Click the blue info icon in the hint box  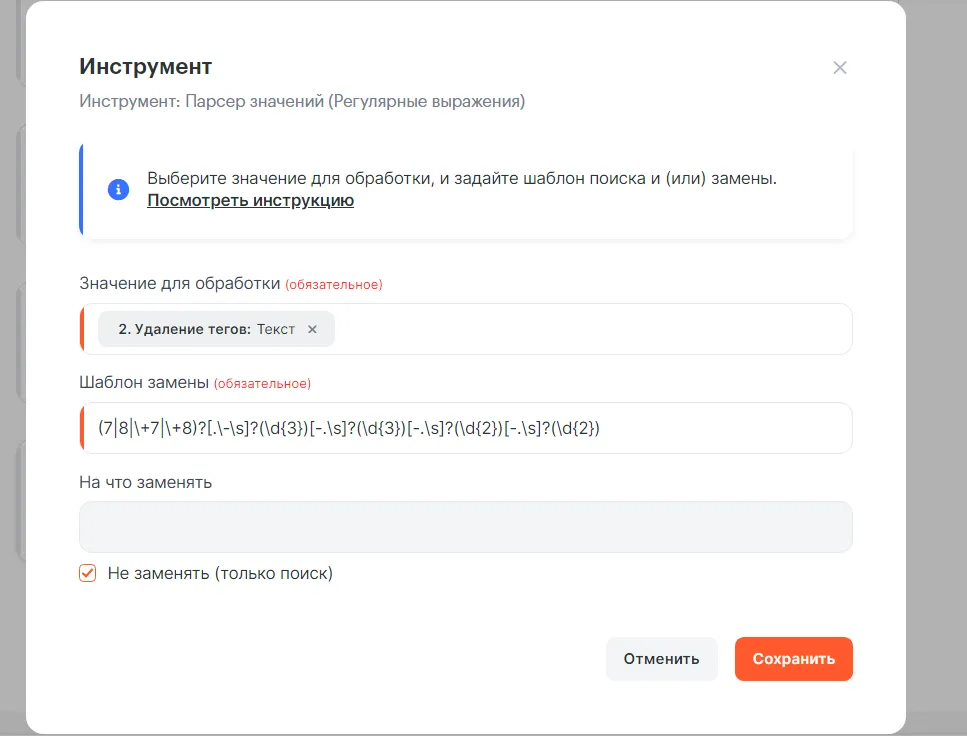(x=118, y=189)
